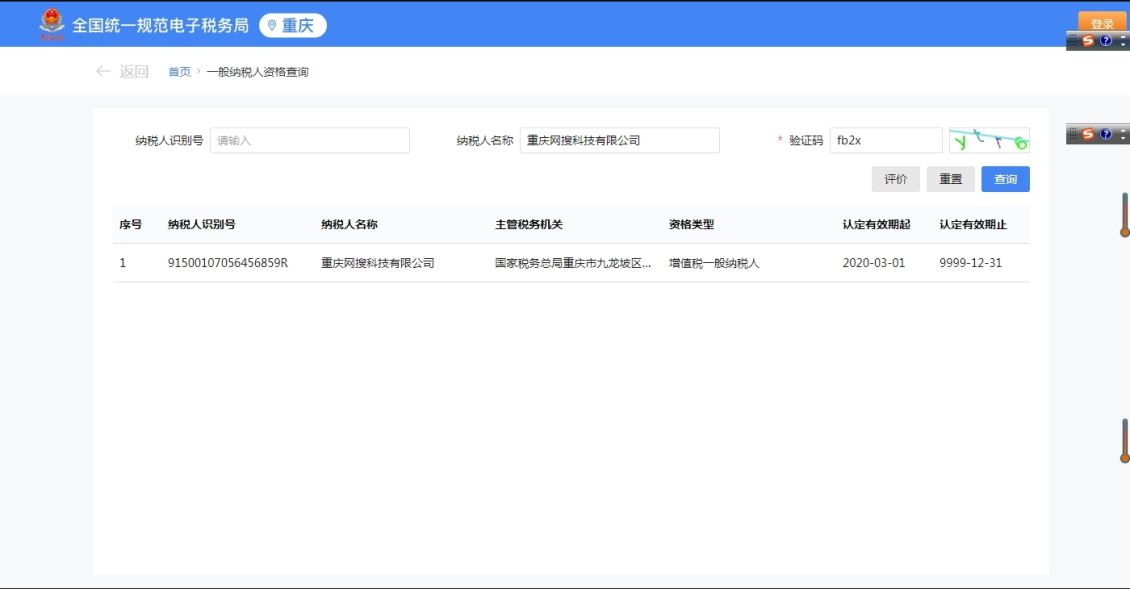Click the blue 查询 search button

[x=1005, y=179]
